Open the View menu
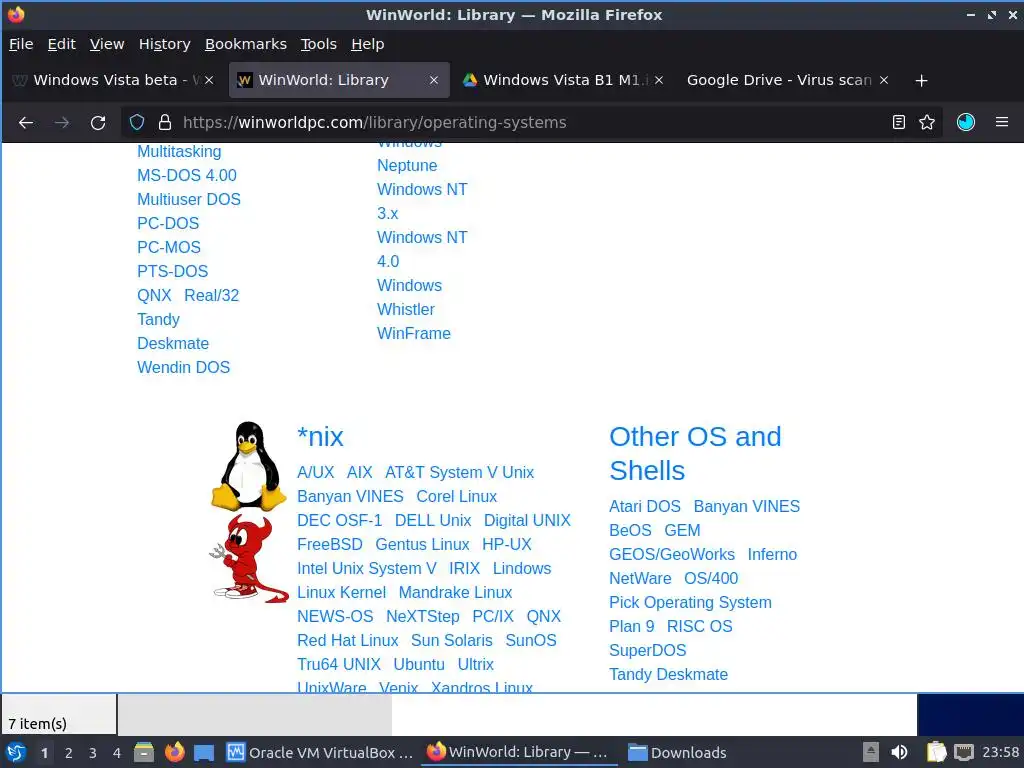This screenshot has height=768, width=1024. tap(107, 44)
